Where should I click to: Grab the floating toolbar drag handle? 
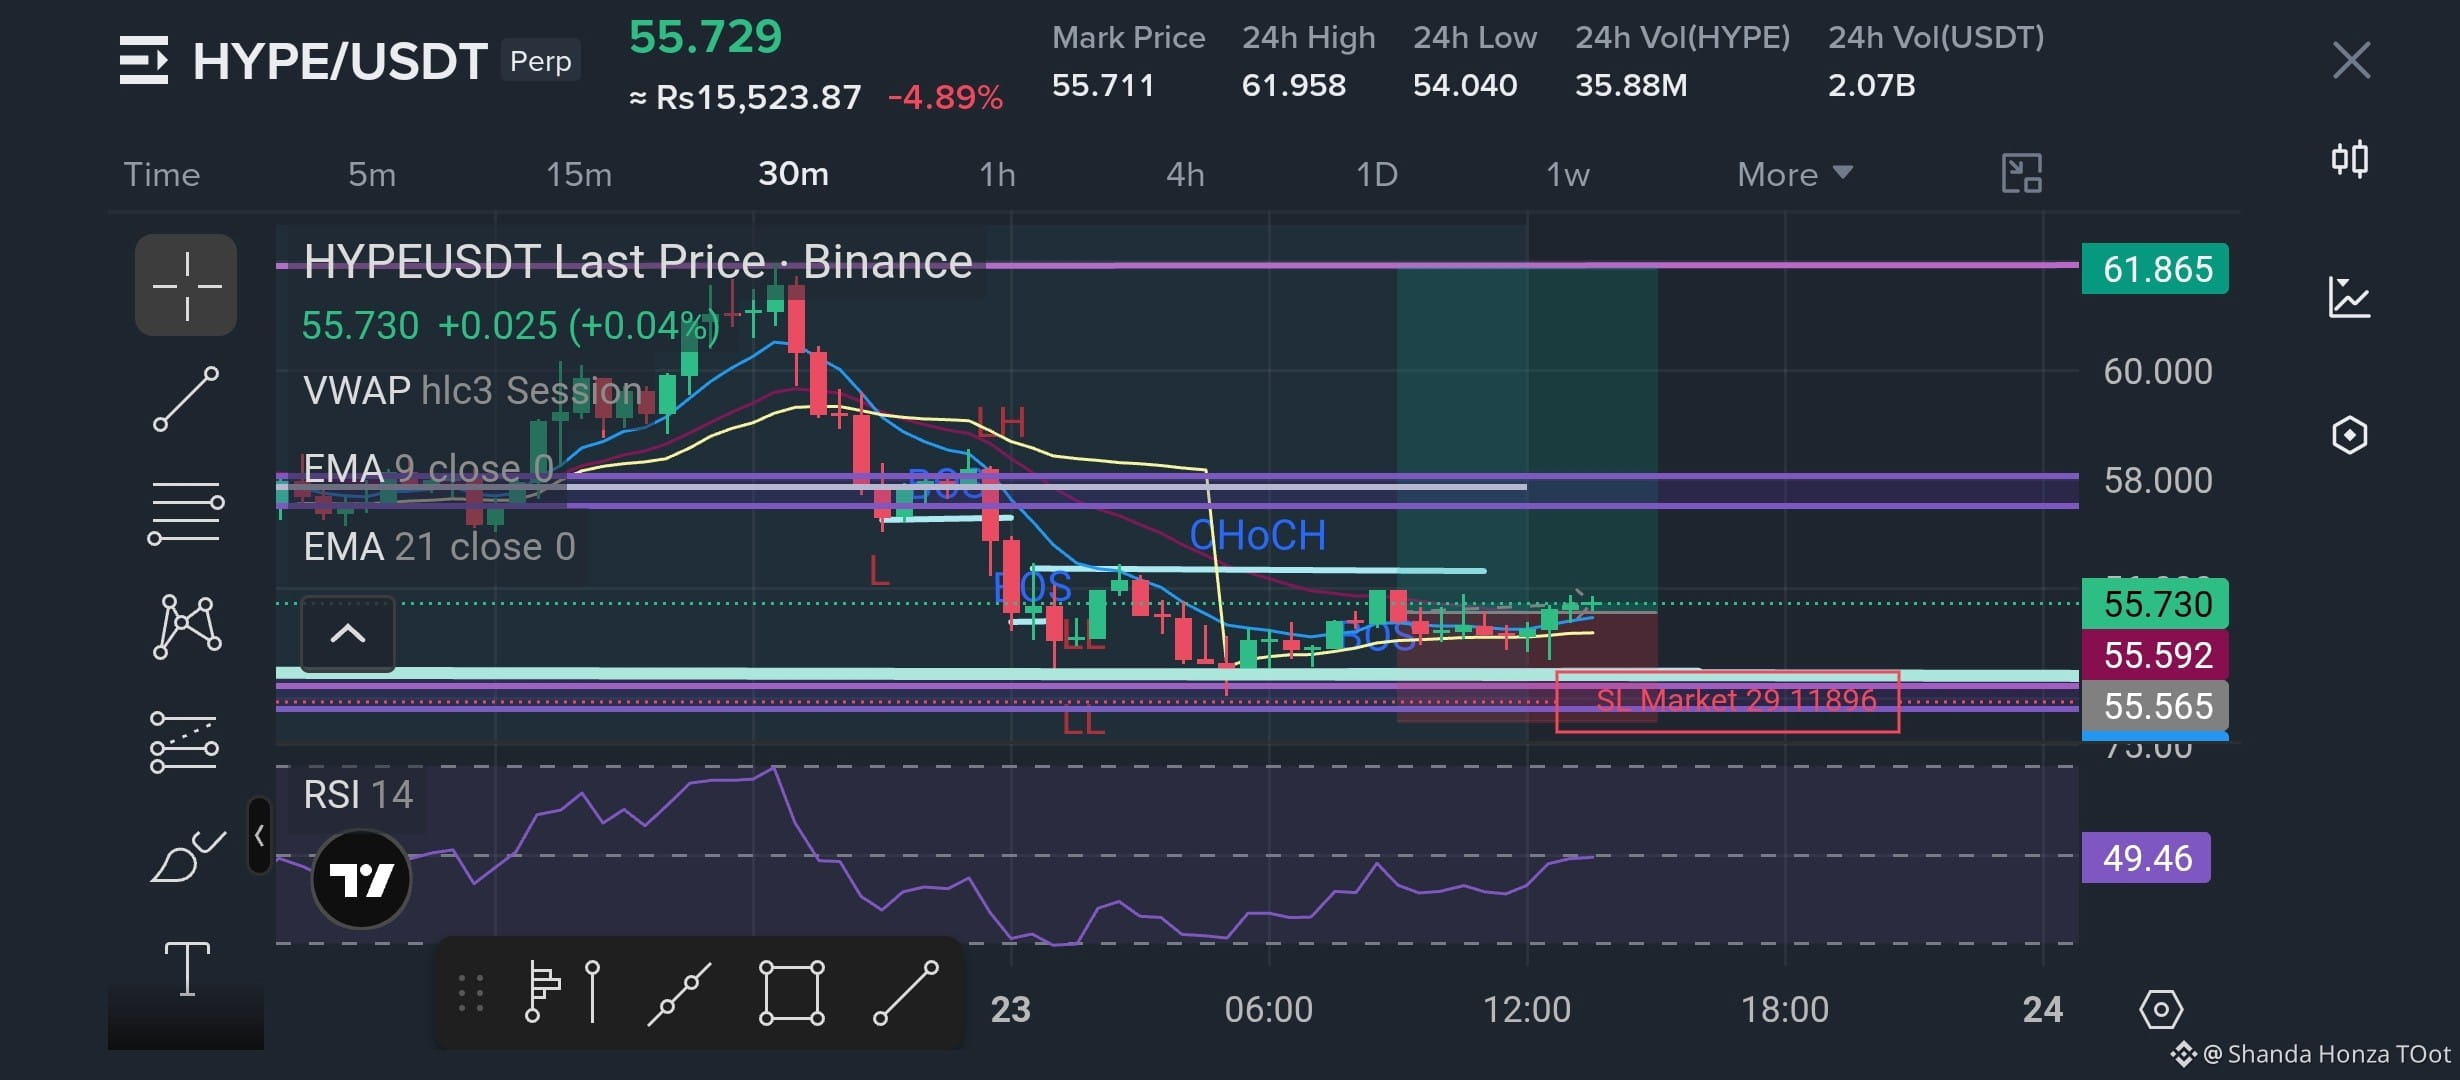[x=471, y=993]
